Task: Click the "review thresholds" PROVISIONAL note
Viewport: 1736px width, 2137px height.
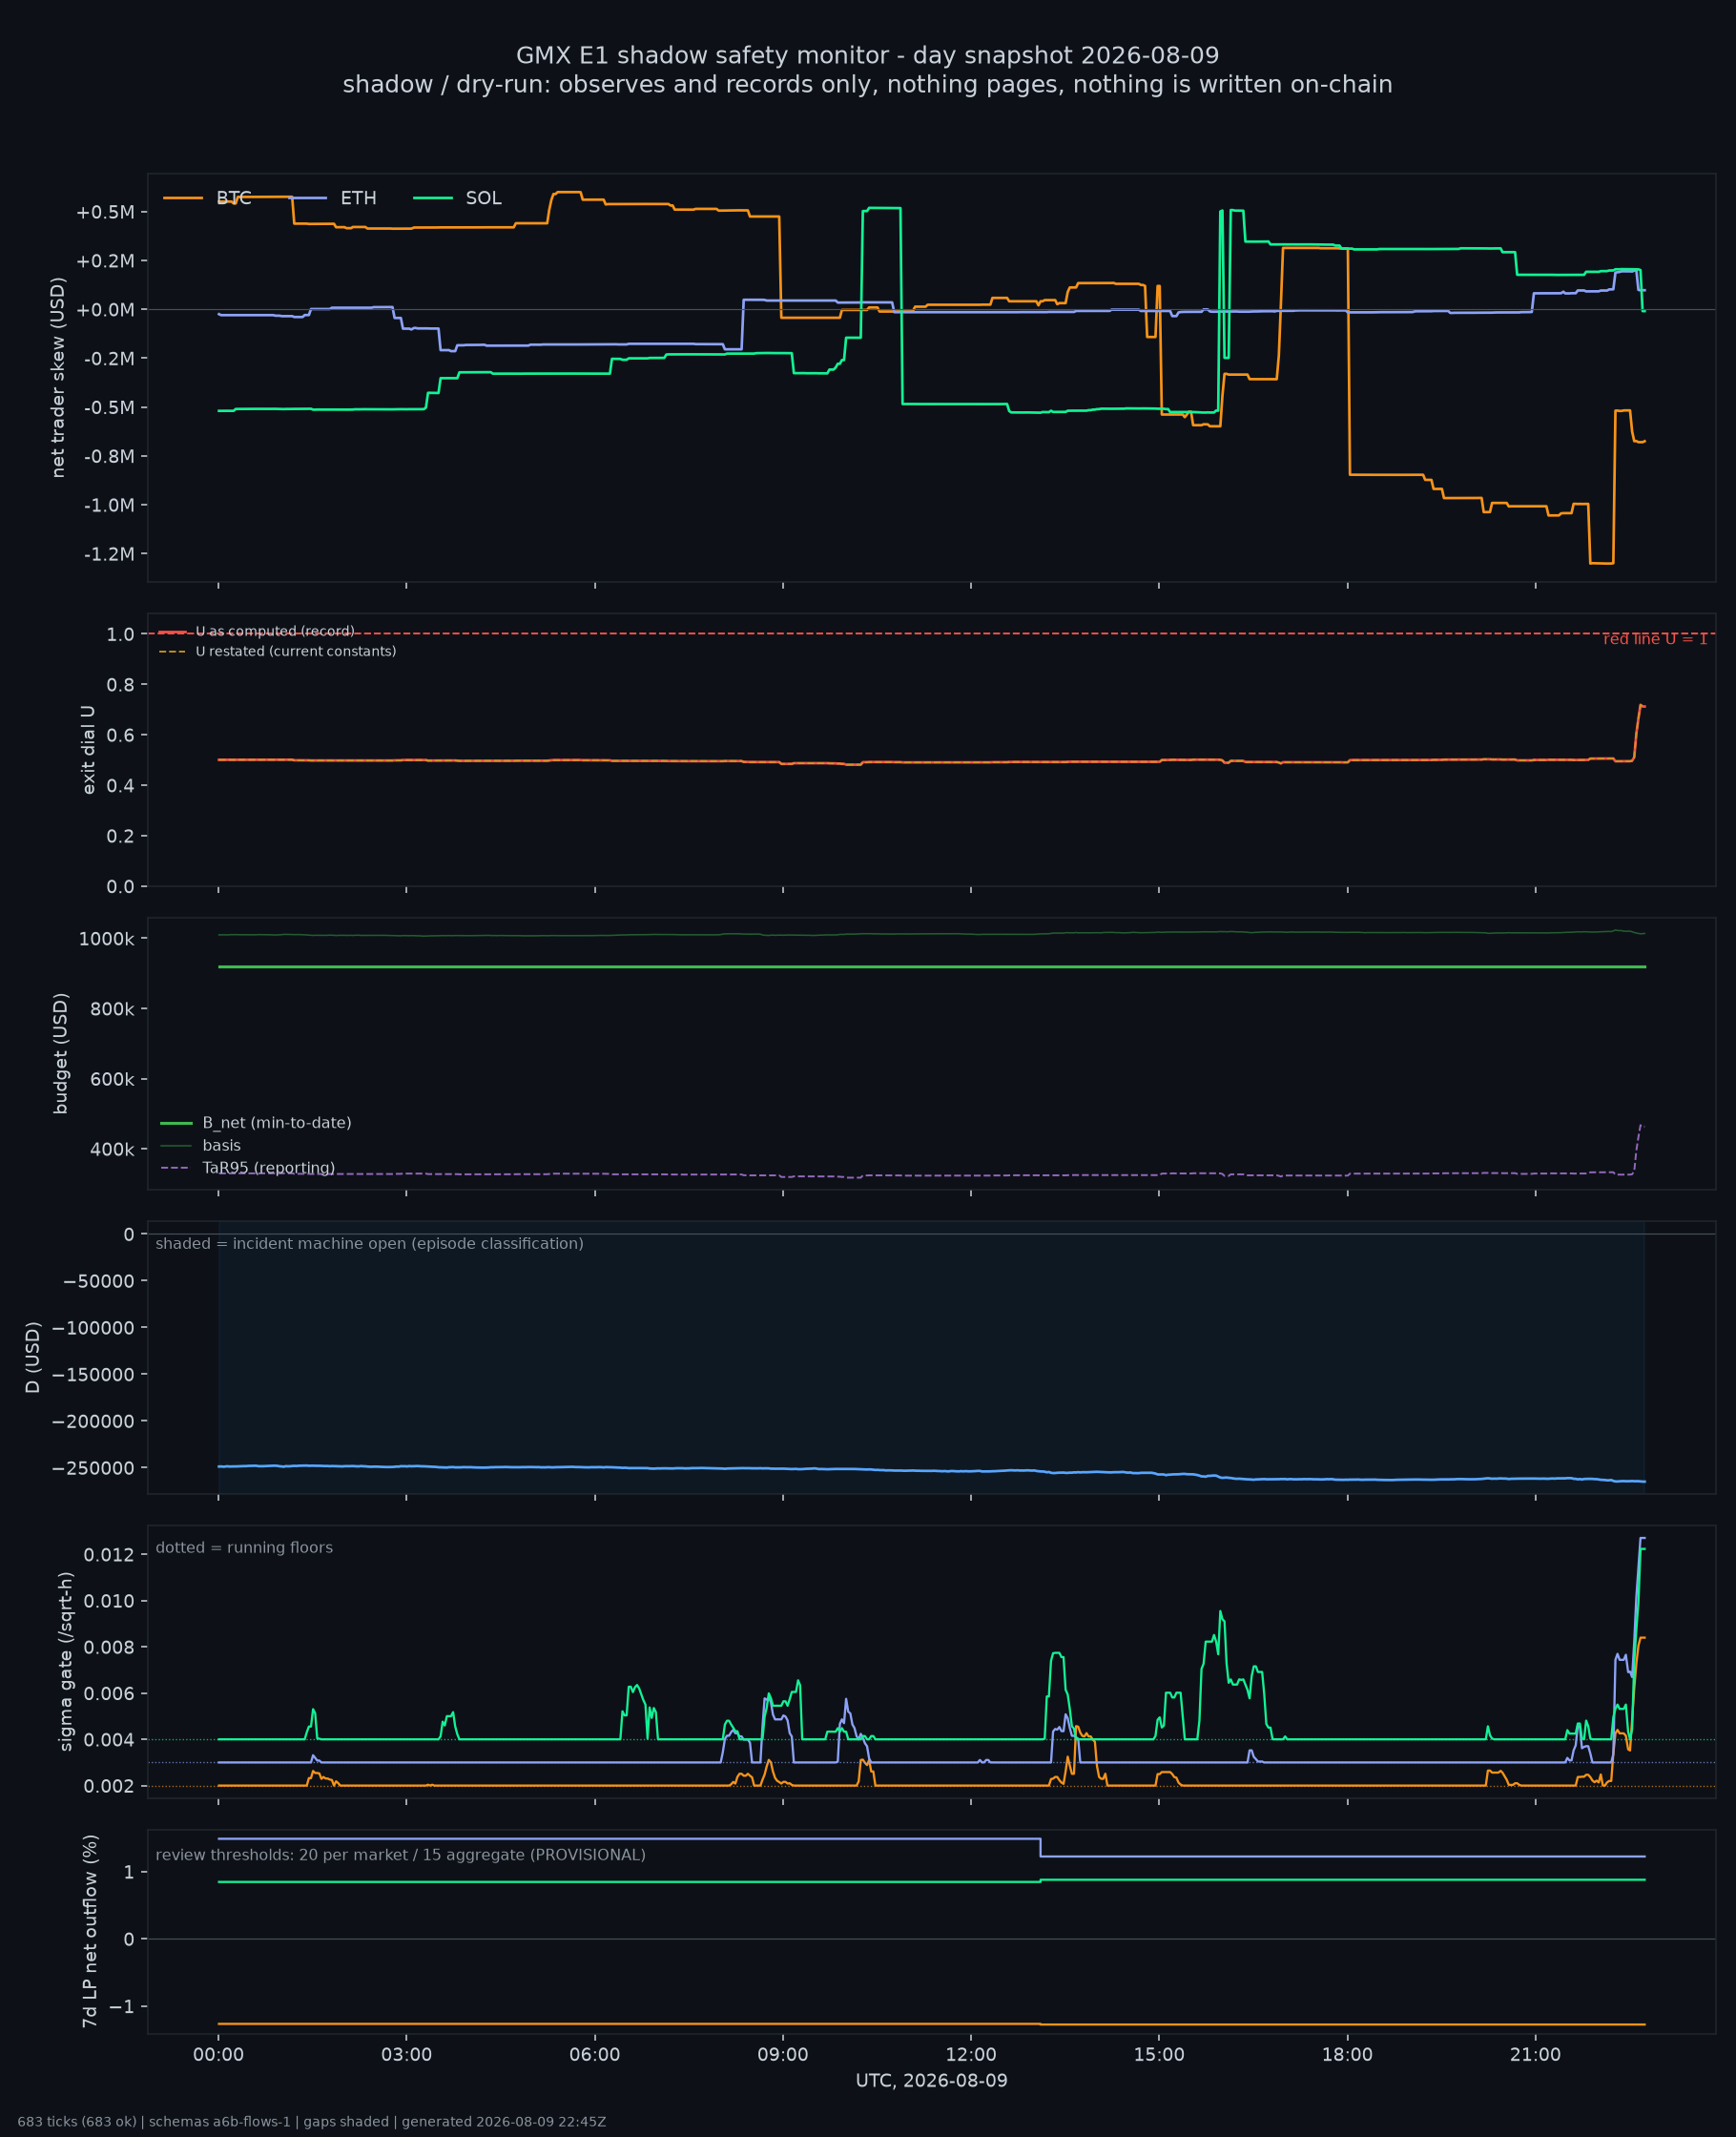Action: click(400, 1856)
